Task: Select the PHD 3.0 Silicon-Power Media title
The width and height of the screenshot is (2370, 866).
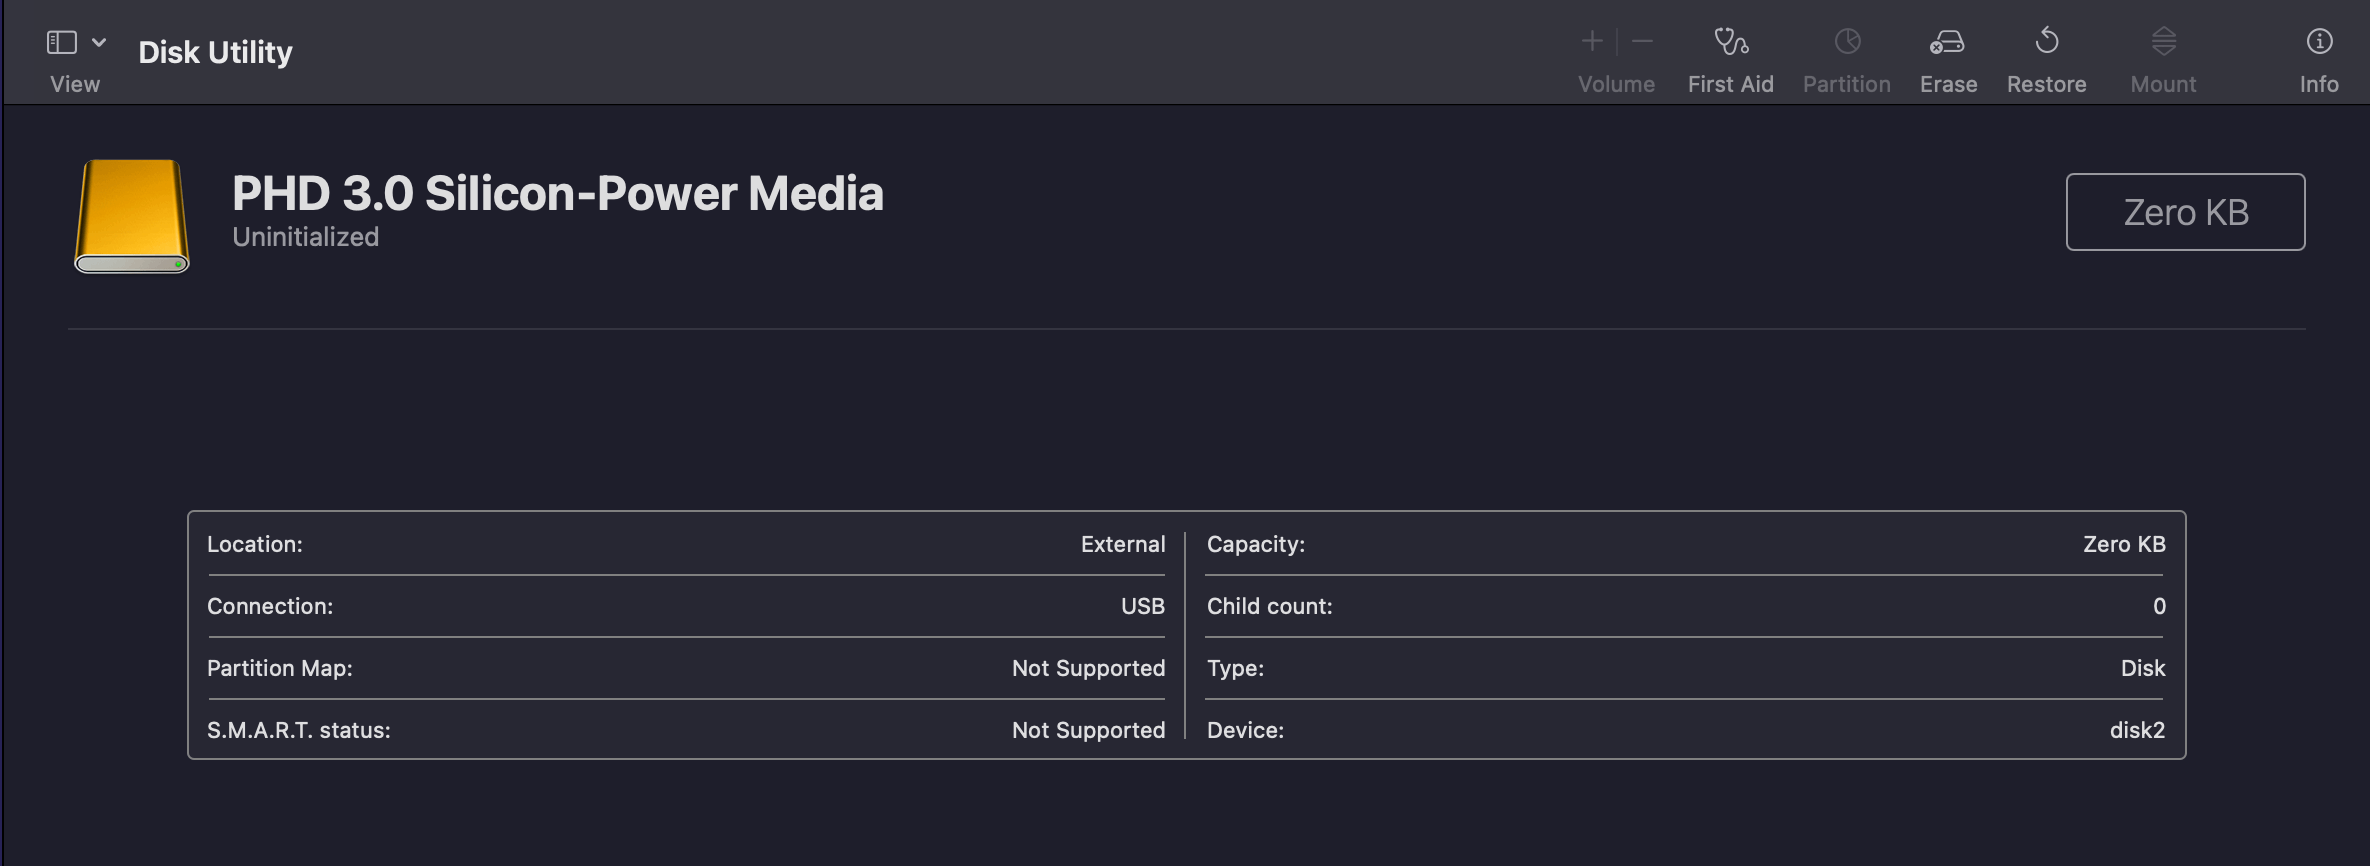Action: click(557, 193)
